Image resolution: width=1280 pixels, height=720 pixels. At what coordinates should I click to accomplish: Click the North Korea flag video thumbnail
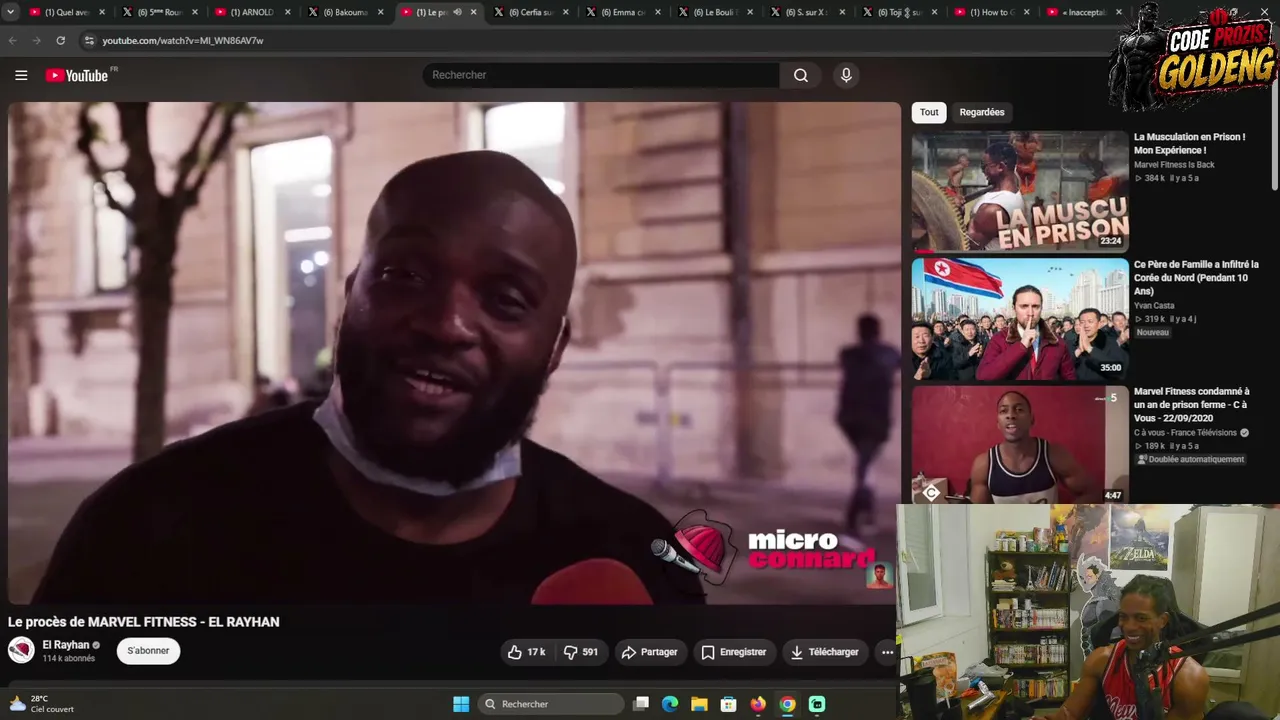[1020, 319]
